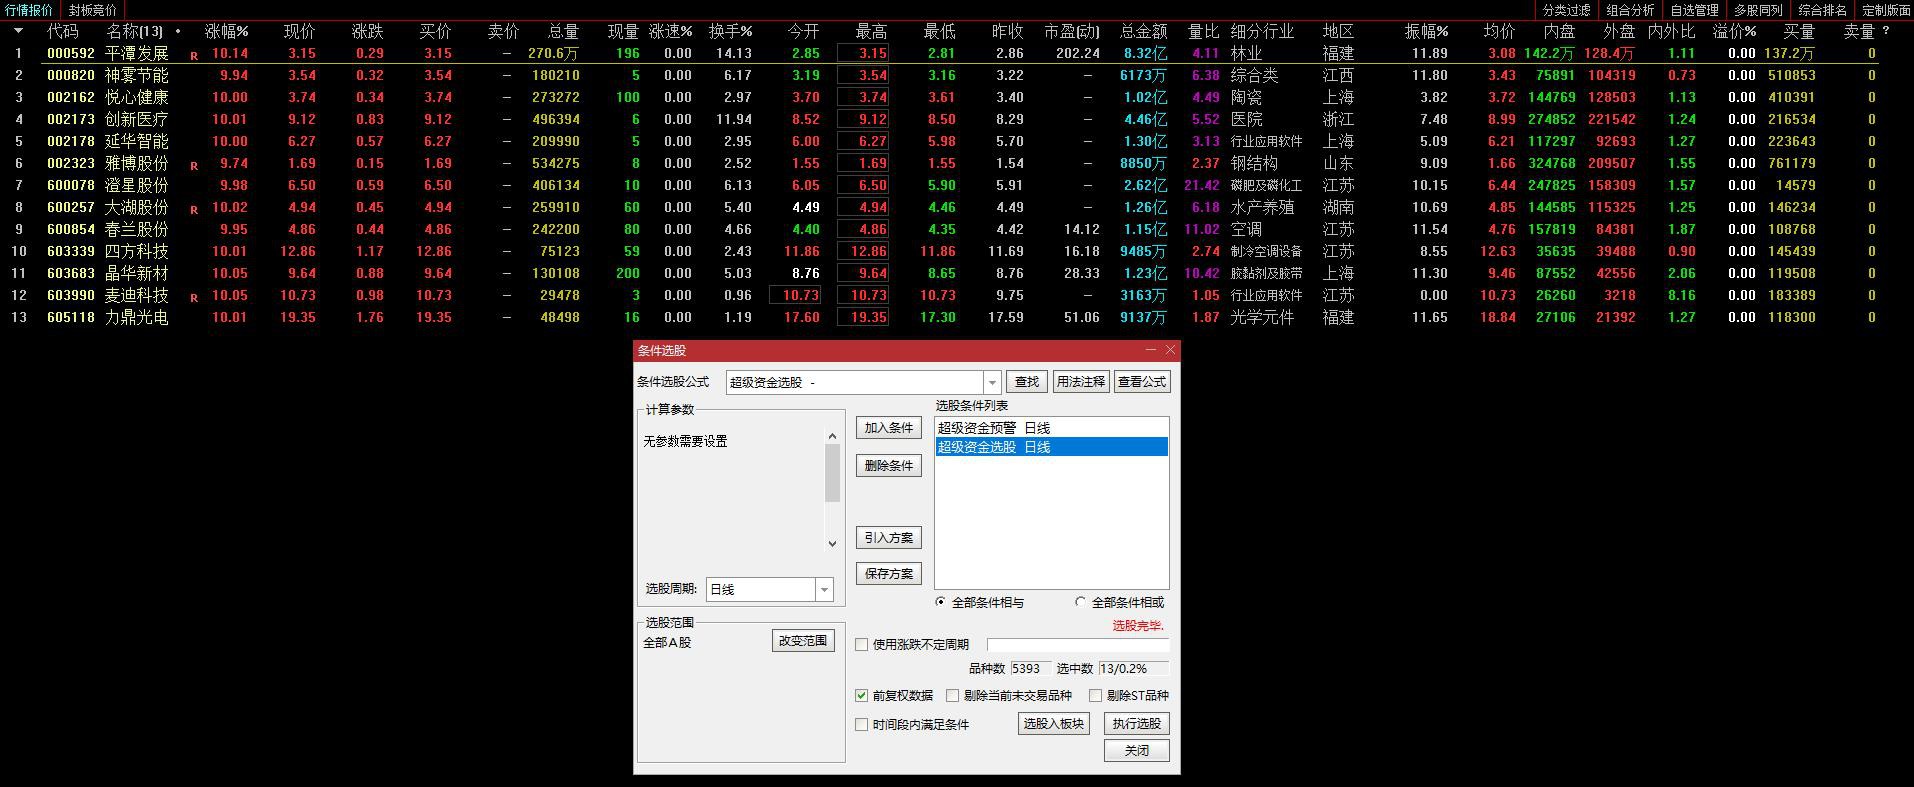
Task: Enable 剔除当前未交易品种 checkbox
Action: point(953,695)
